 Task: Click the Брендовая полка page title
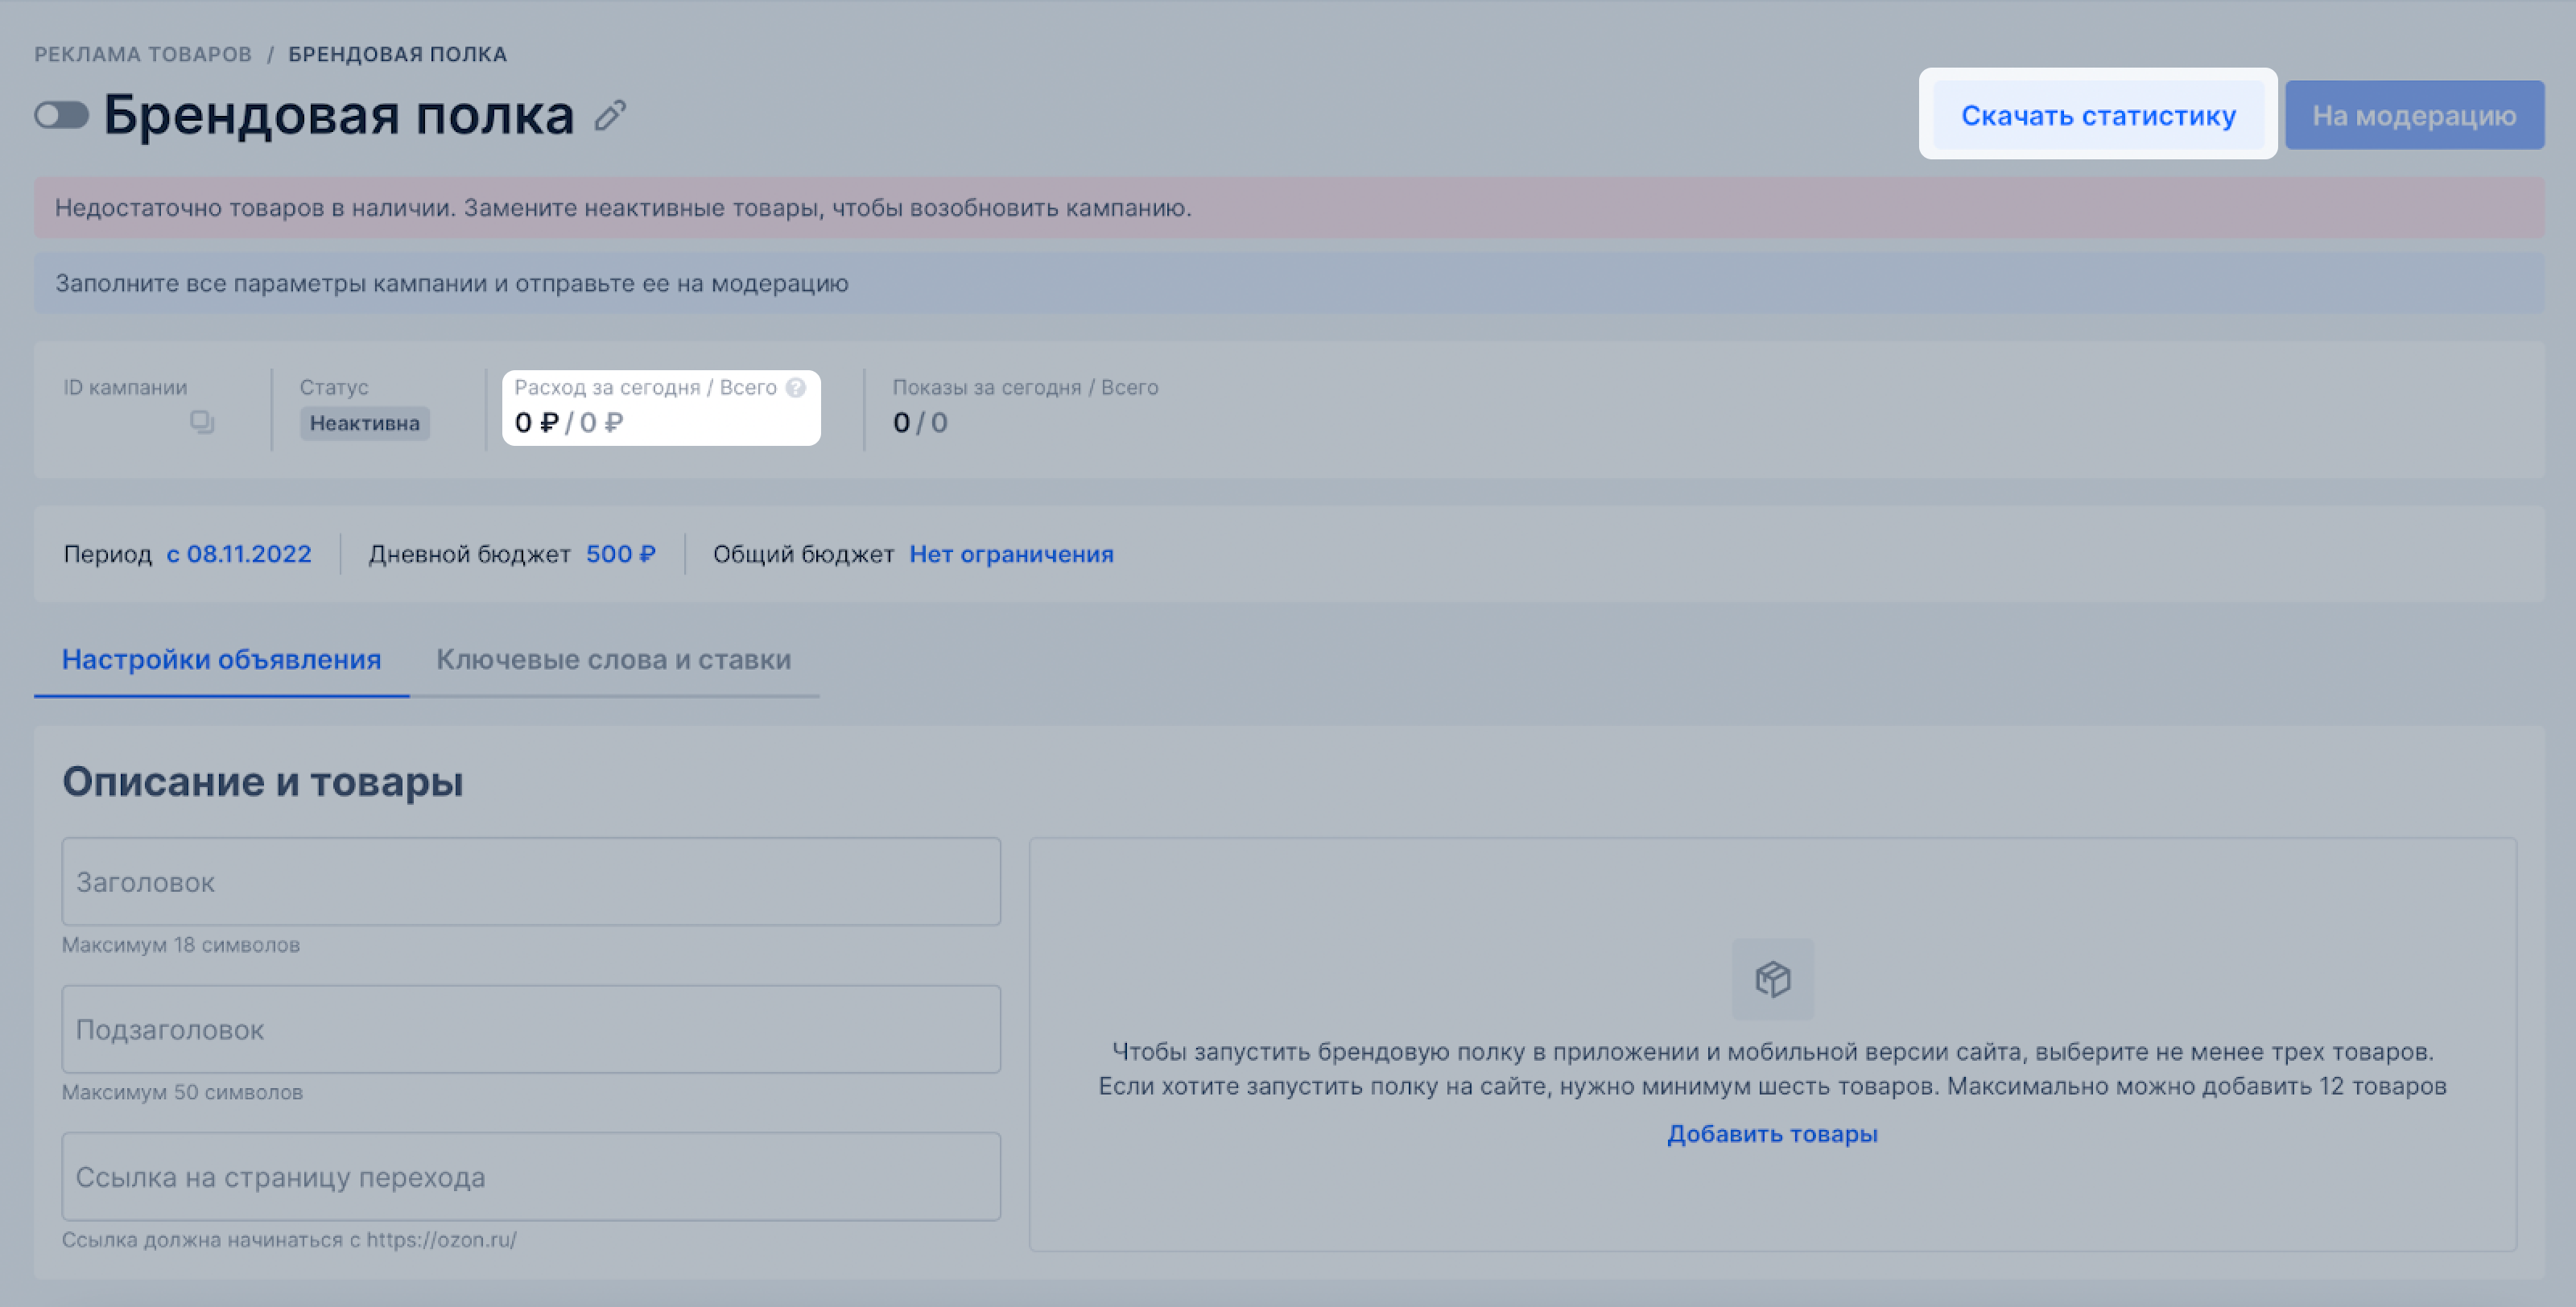coord(339,115)
